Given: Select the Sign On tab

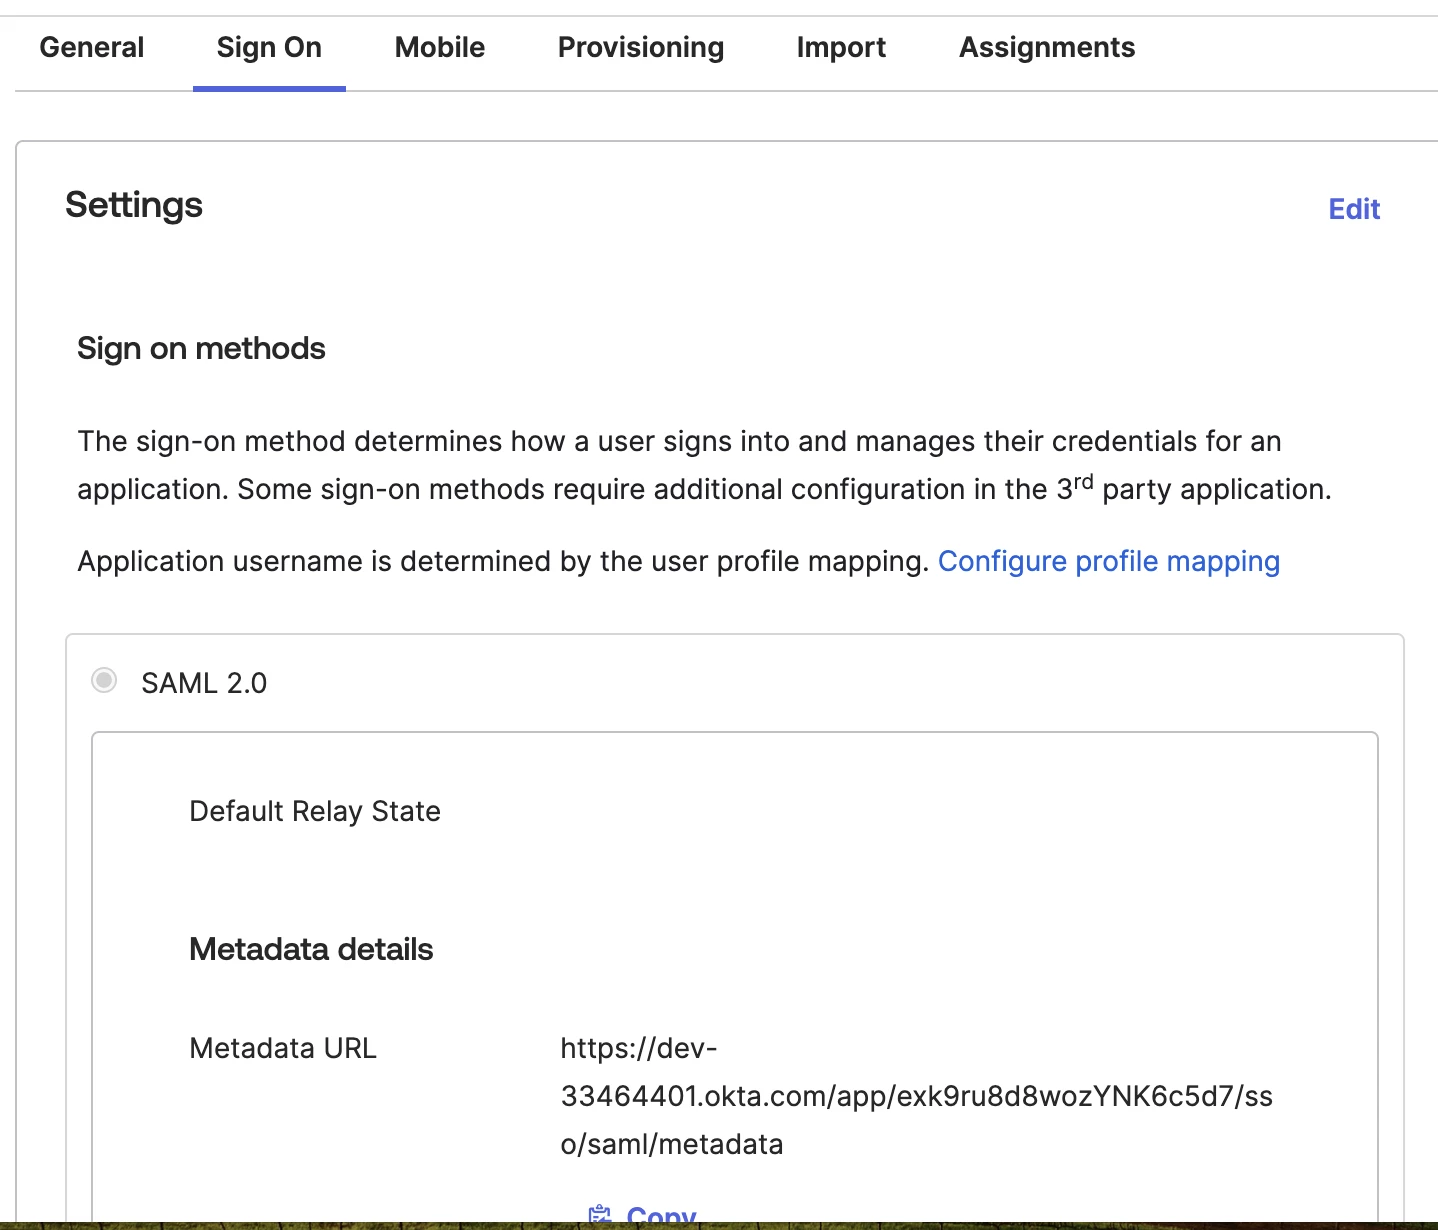Looking at the screenshot, I should [269, 47].
